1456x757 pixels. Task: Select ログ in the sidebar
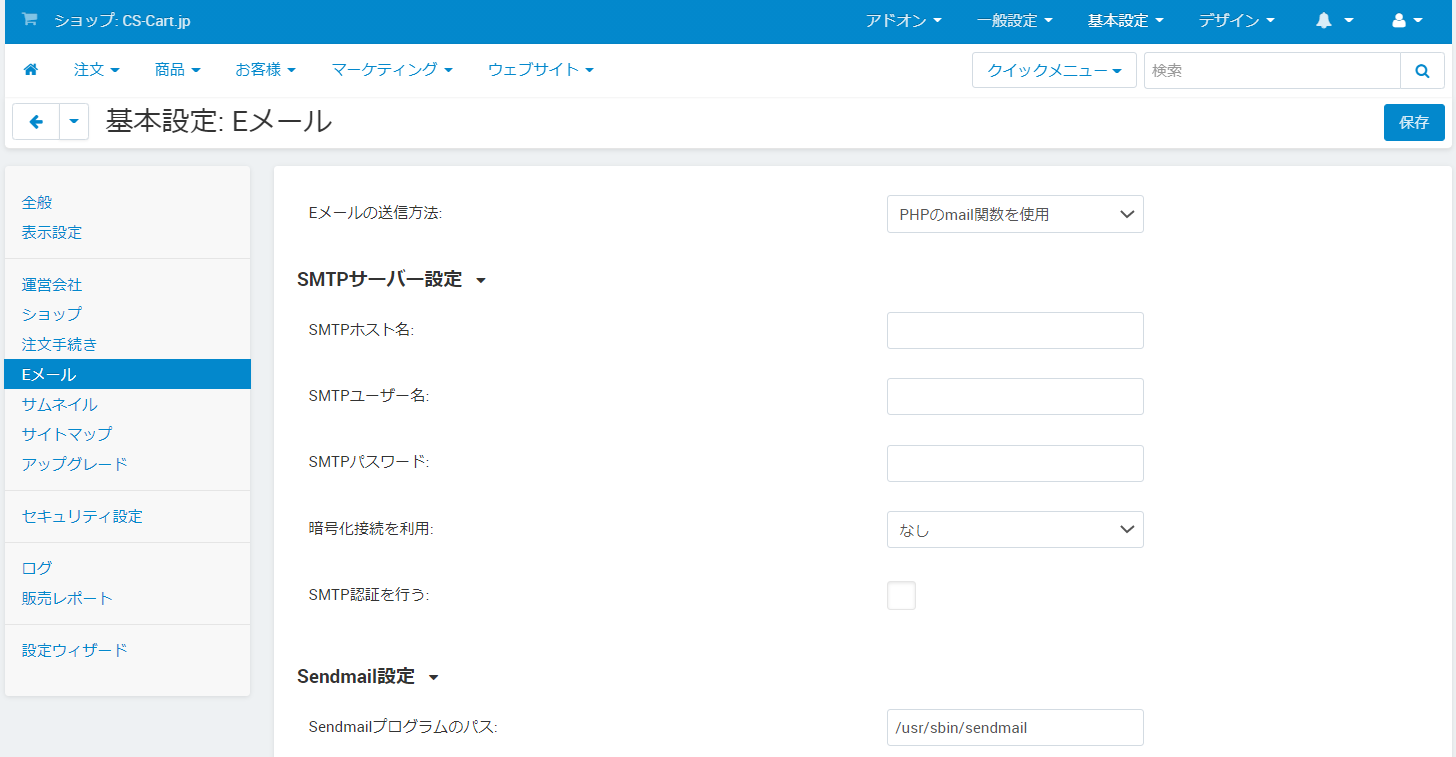(x=37, y=568)
